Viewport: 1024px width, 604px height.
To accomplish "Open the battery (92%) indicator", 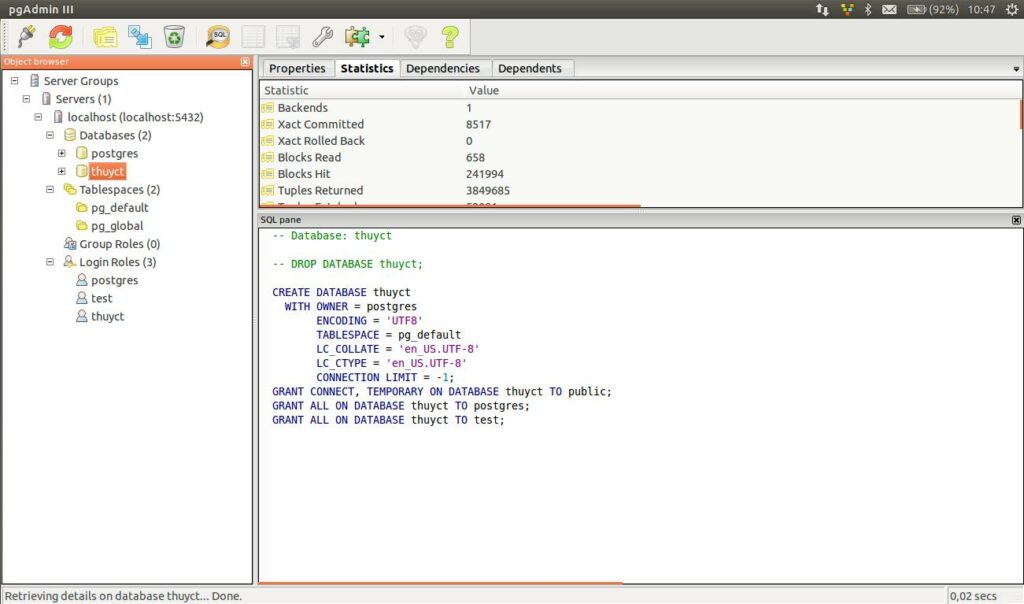I will [933, 9].
